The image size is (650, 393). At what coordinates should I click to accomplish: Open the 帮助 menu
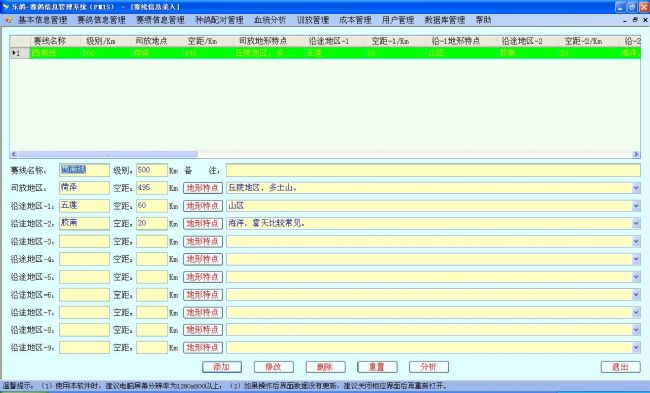[483, 20]
